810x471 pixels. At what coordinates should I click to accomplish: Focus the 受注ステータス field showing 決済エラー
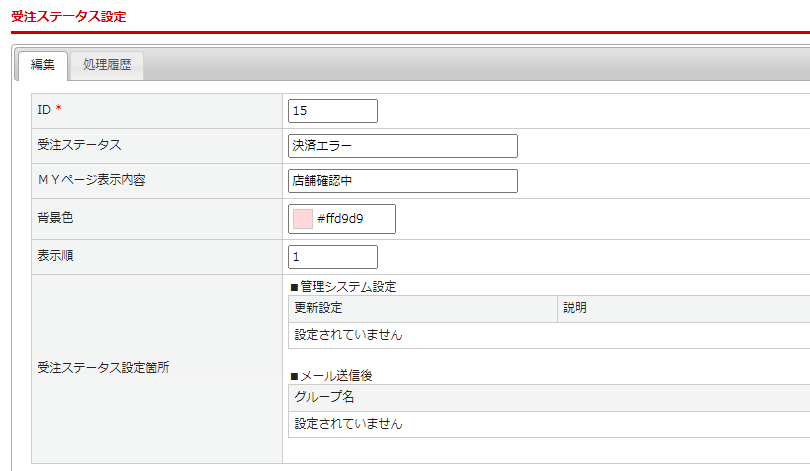click(x=402, y=146)
